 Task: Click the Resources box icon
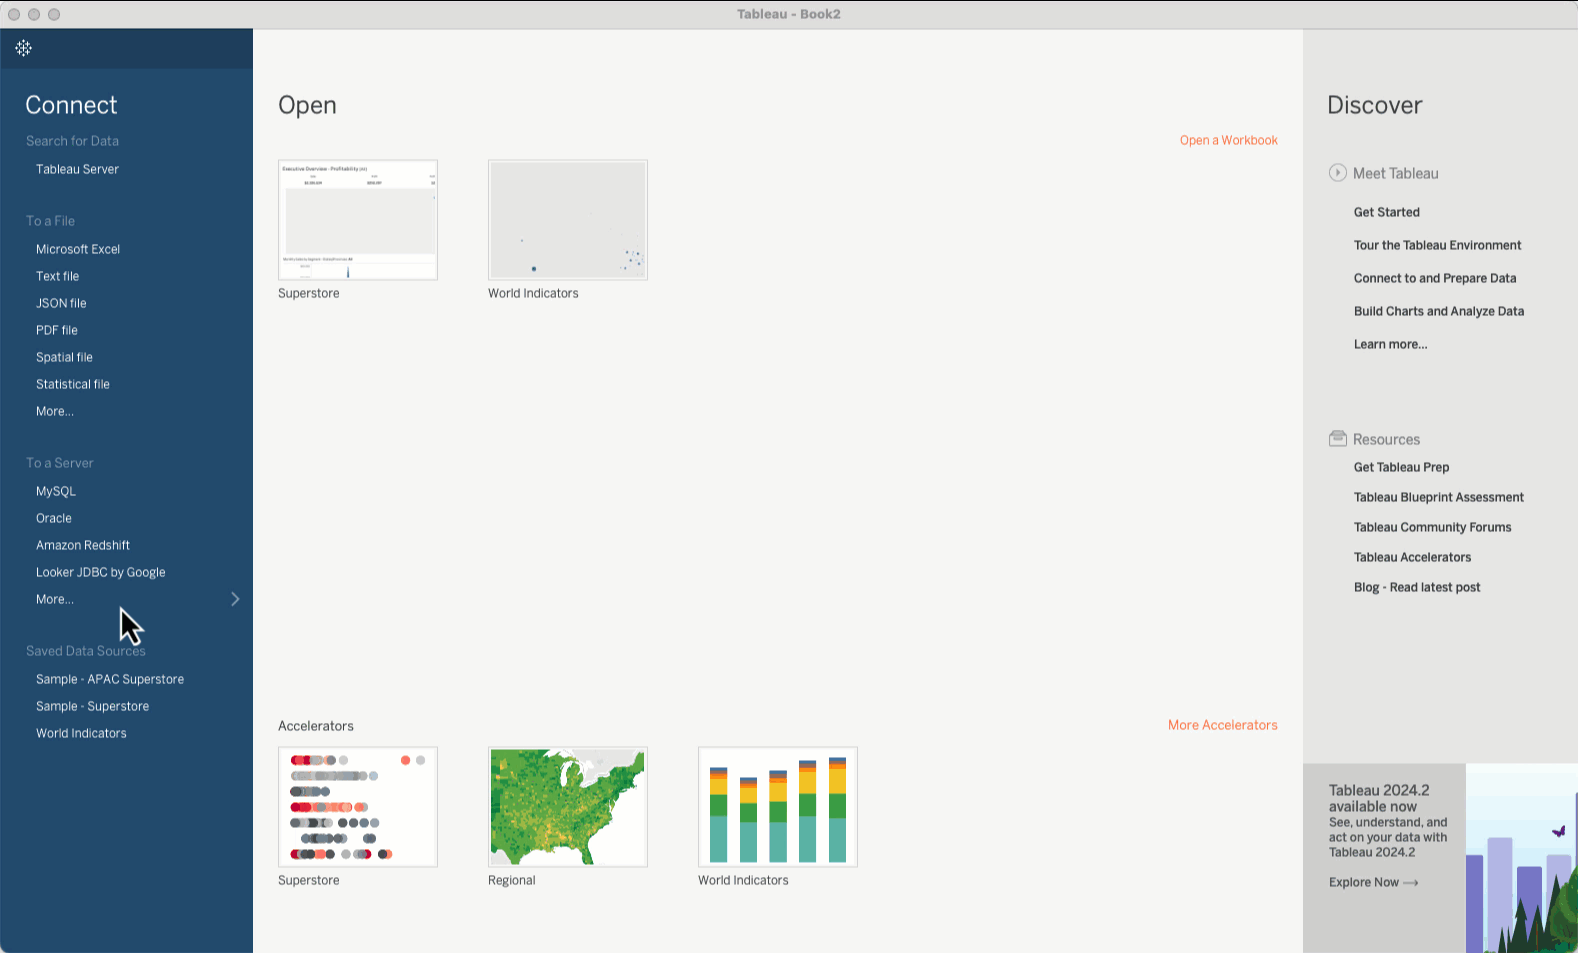(1337, 439)
